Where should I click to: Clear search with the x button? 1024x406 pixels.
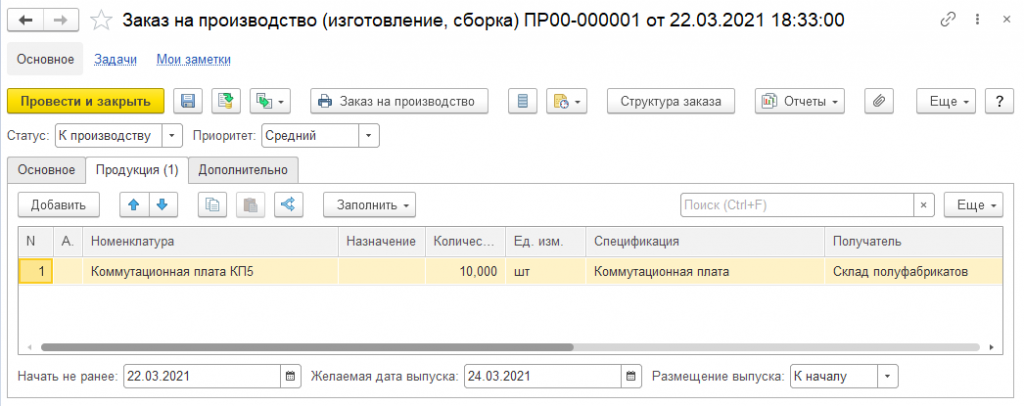[923, 204]
